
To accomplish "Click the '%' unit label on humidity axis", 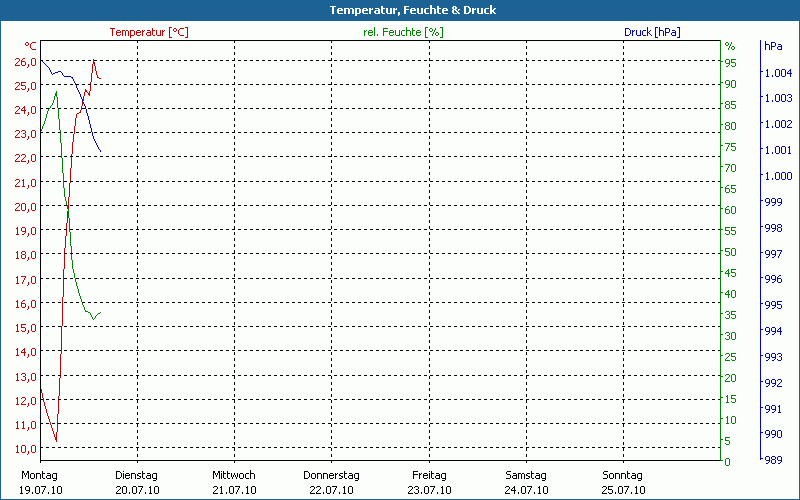I will coord(730,46).
